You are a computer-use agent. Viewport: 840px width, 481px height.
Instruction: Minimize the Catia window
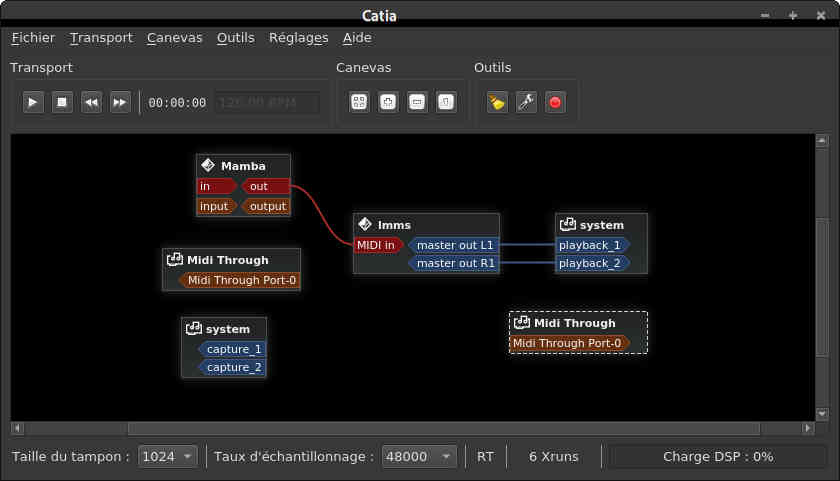coord(765,16)
